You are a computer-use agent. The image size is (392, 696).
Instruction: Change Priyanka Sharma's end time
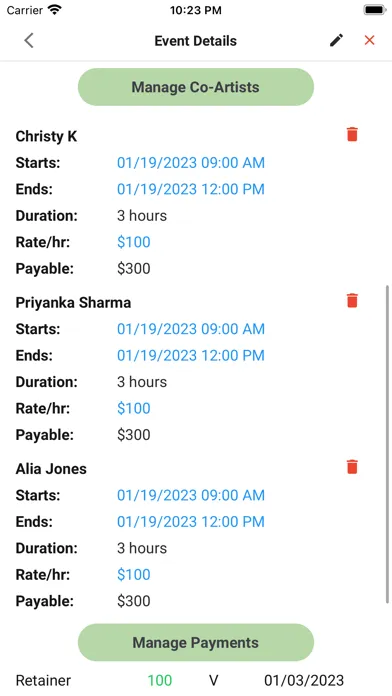click(x=191, y=356)
